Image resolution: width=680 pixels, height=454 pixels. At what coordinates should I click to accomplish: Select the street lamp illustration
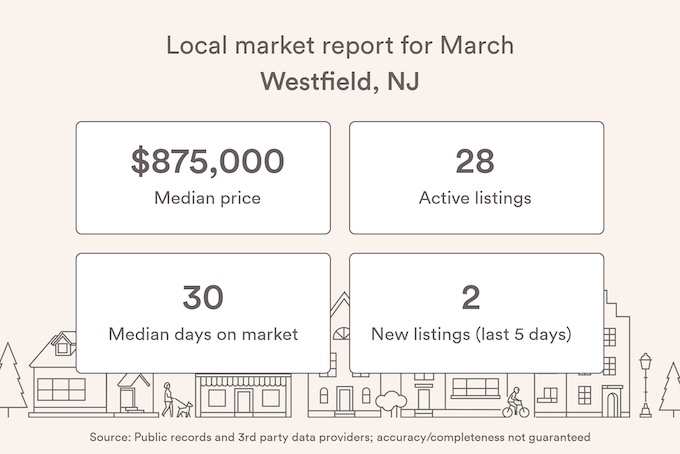[646, 385]
